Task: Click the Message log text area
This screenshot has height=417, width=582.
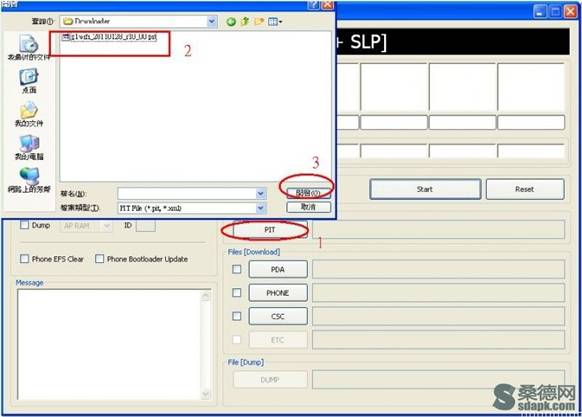Action: 109,345
